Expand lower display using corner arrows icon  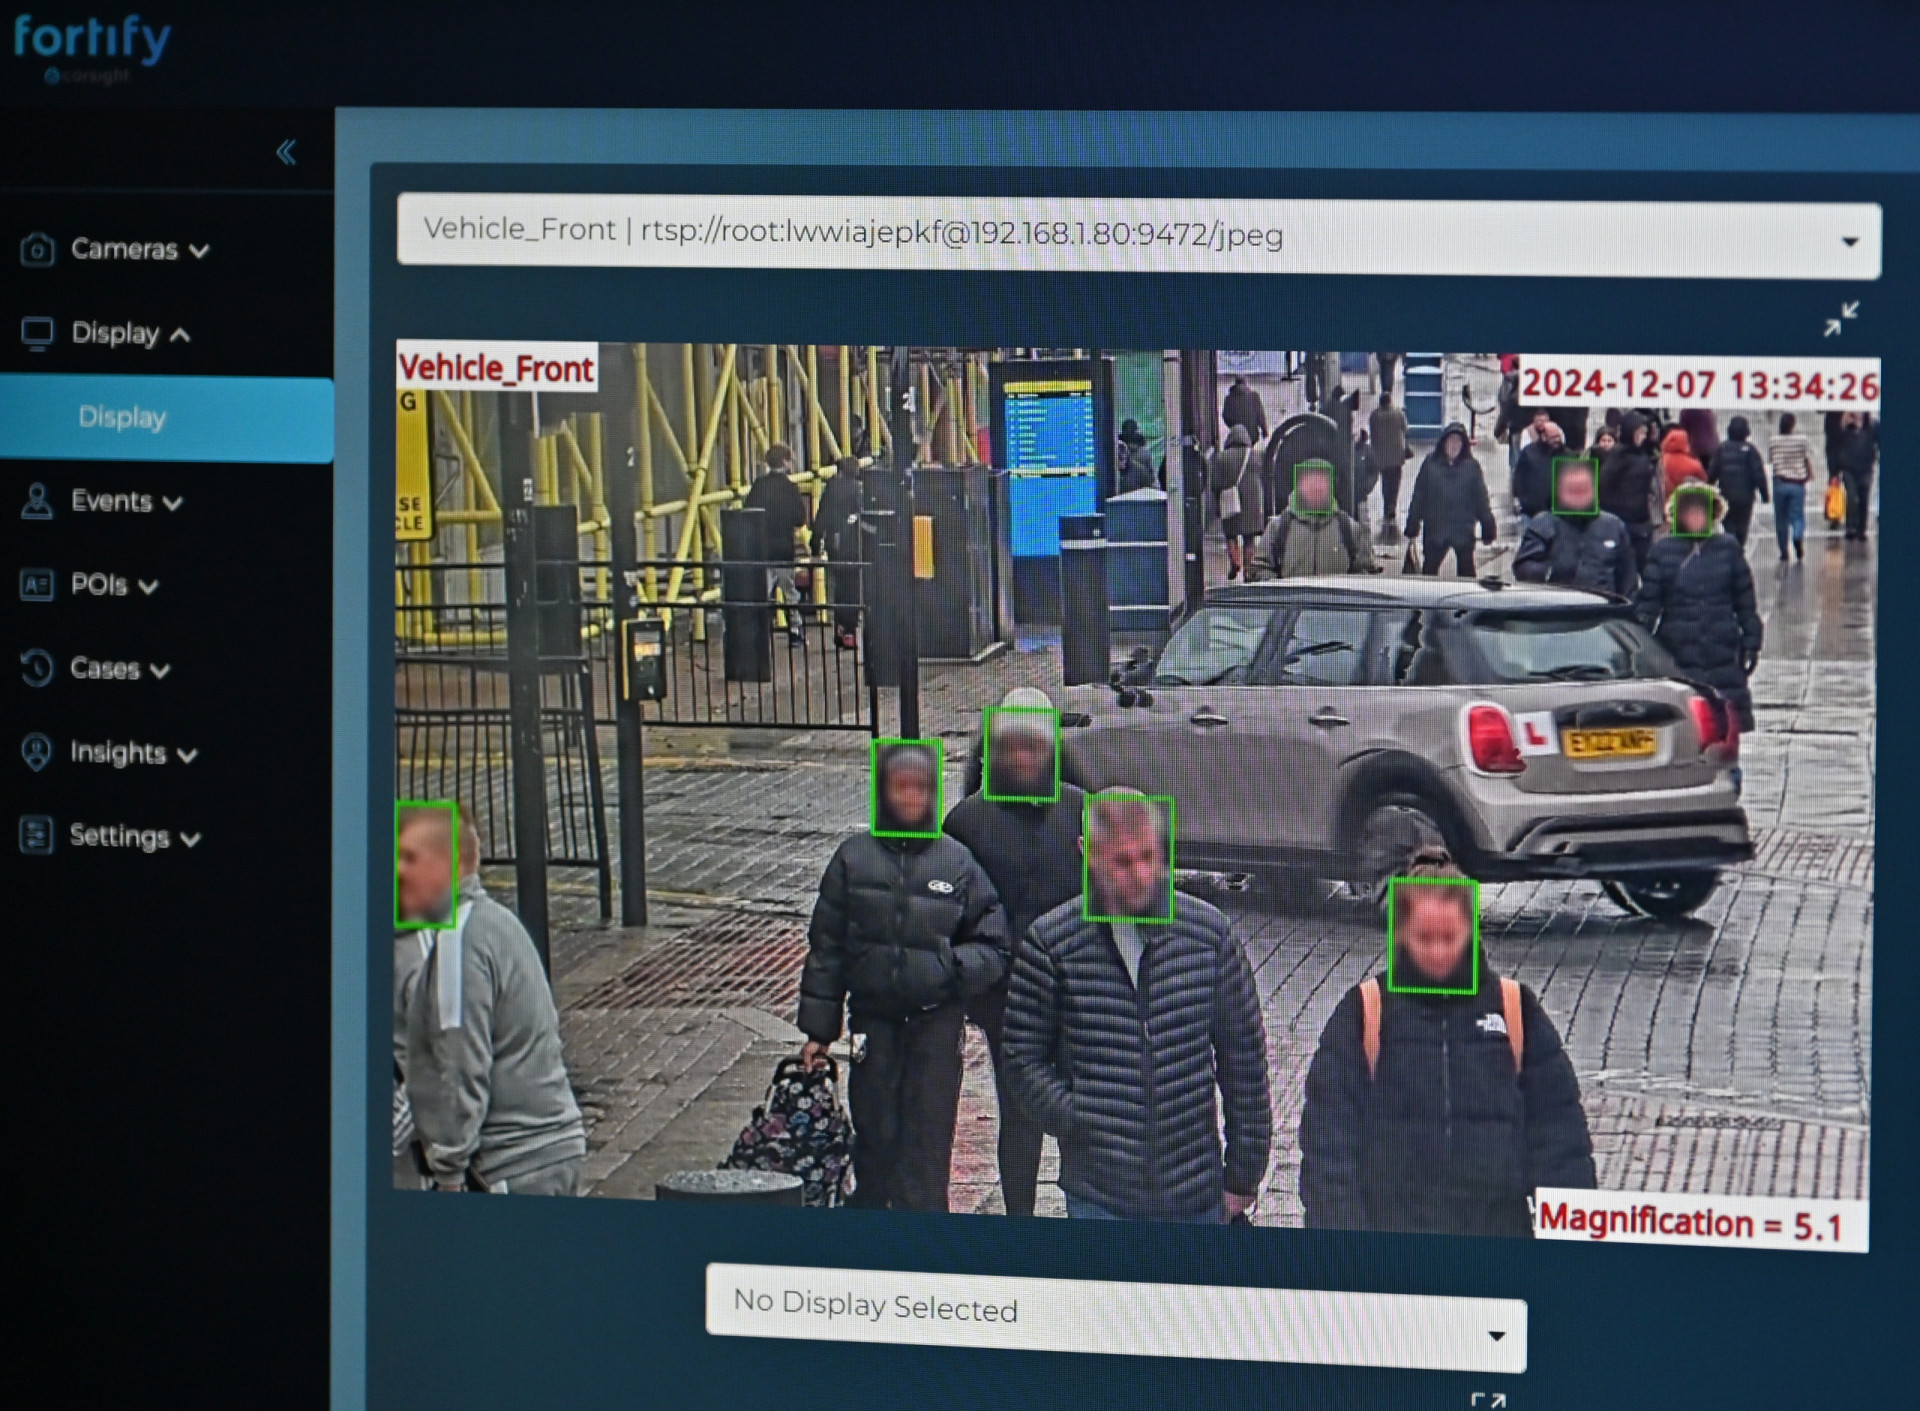(1488, 1400)
